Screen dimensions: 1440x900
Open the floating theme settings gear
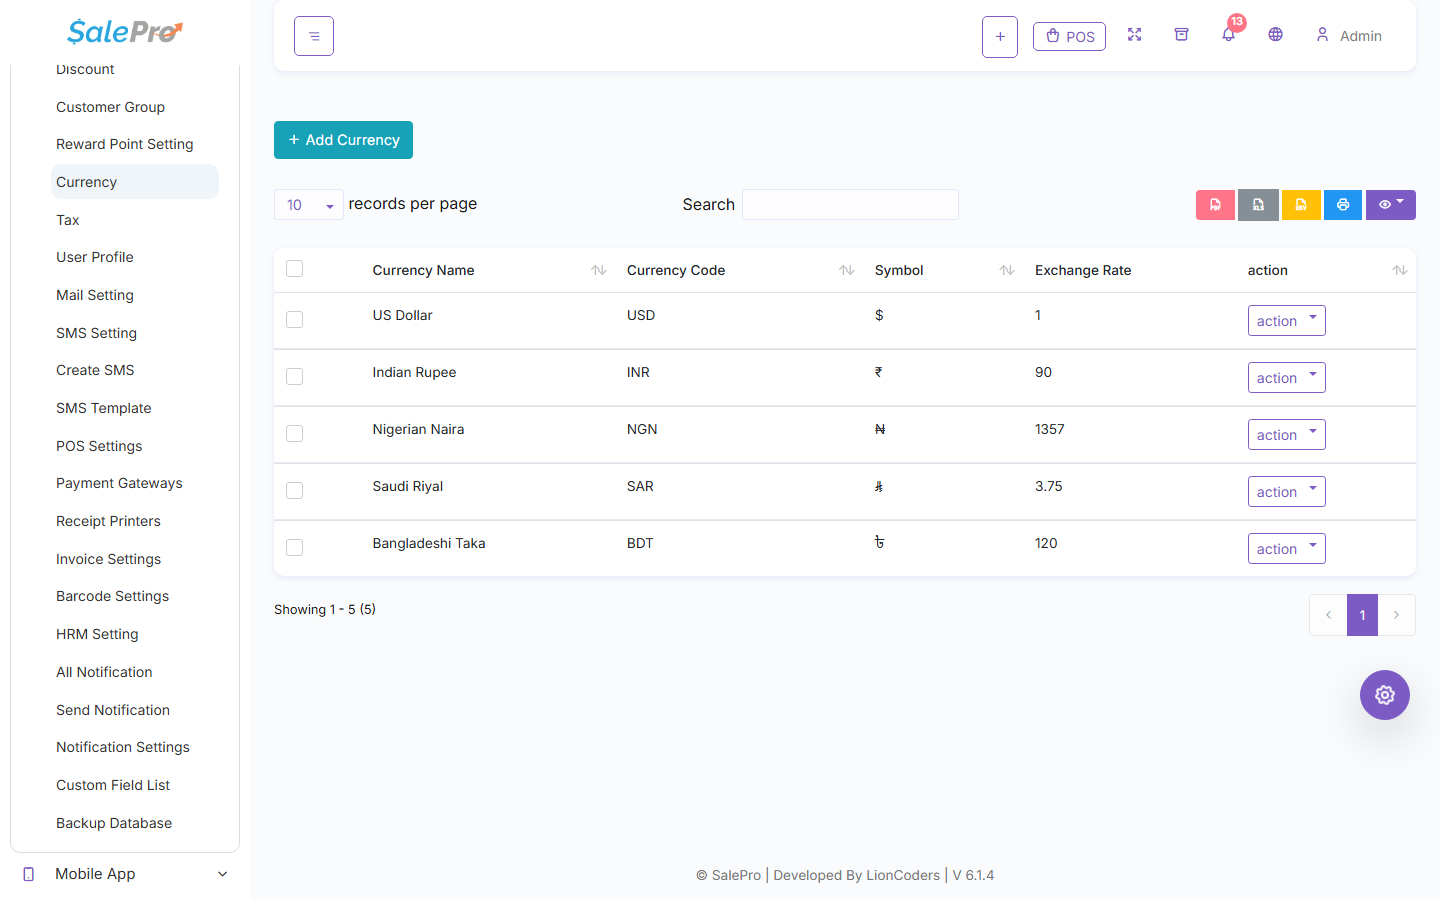click(x=1385, y=695)
